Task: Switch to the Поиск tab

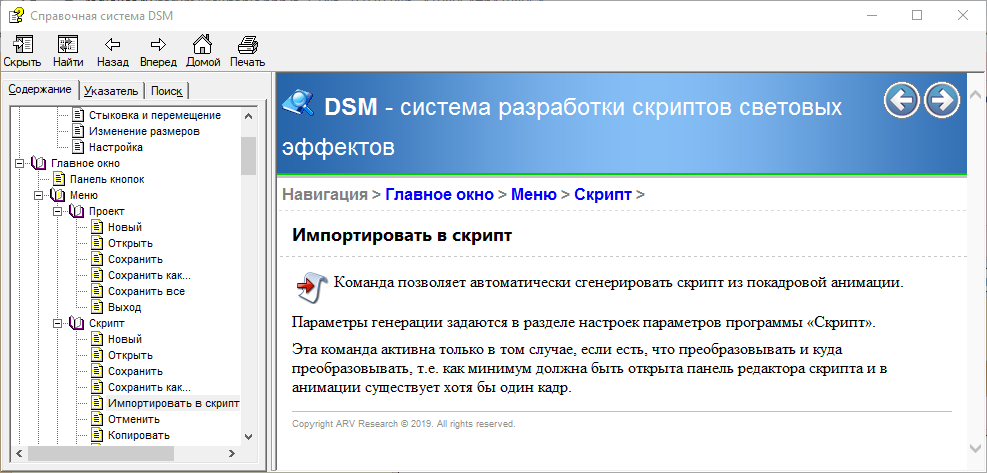Action: pos(166,91)
